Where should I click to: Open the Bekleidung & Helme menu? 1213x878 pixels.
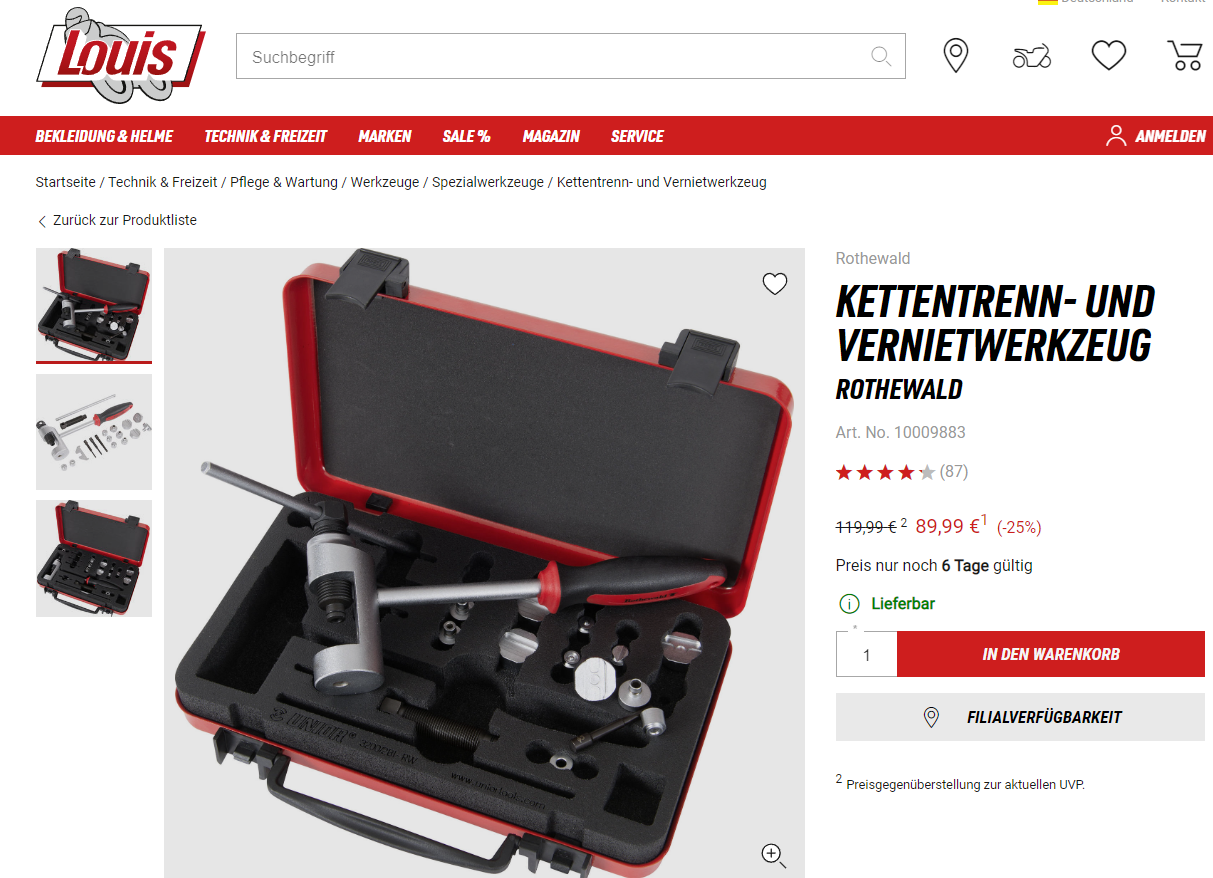104,136
